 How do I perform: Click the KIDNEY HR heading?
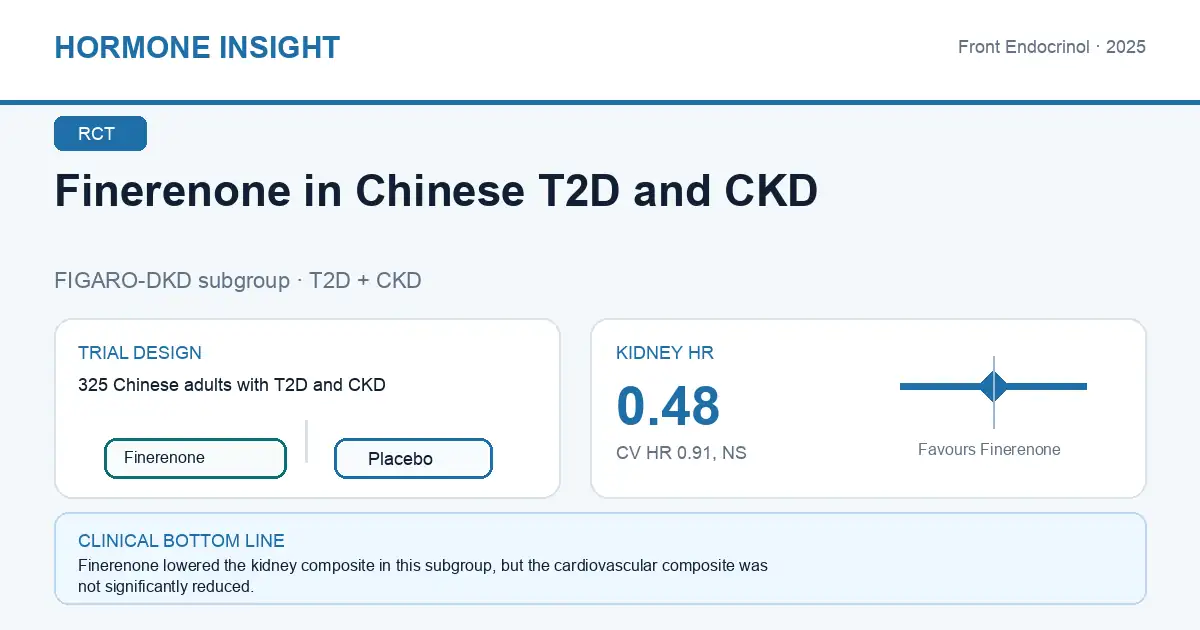click(x=665, y=353)
